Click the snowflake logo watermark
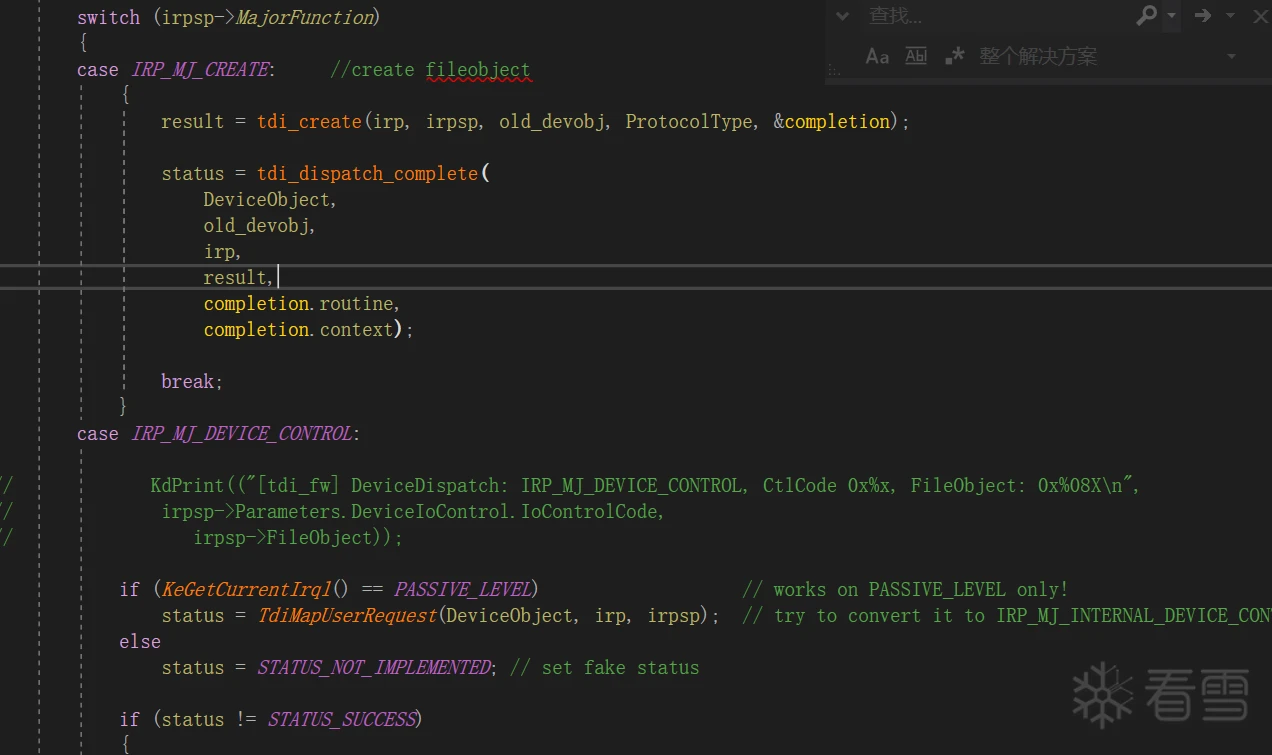The image size is (1272, 755). pyautogui.click(x=1102, y=694)
